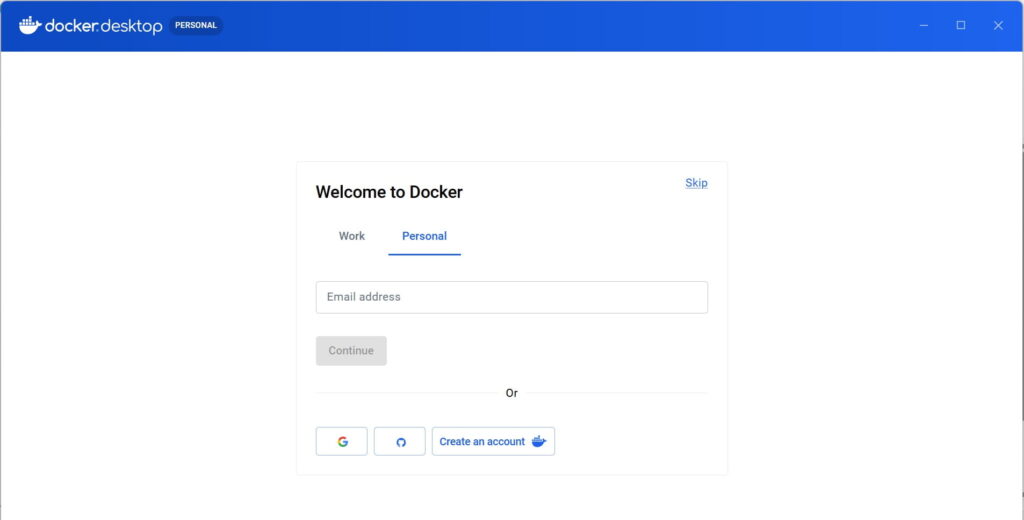Click the Create an account button

click(x=493, y=442)
